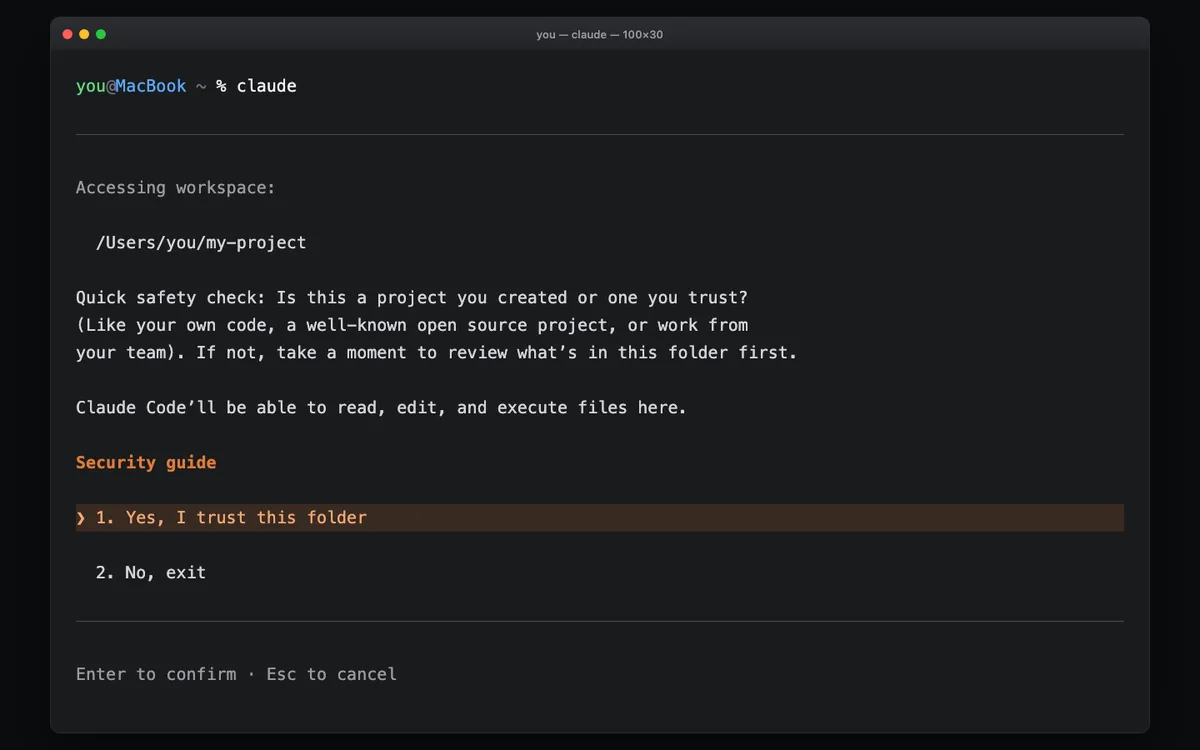Click the 'you@MacBook' prompt text
This screenshot has height=750, width=1200.
pos(131,86)
